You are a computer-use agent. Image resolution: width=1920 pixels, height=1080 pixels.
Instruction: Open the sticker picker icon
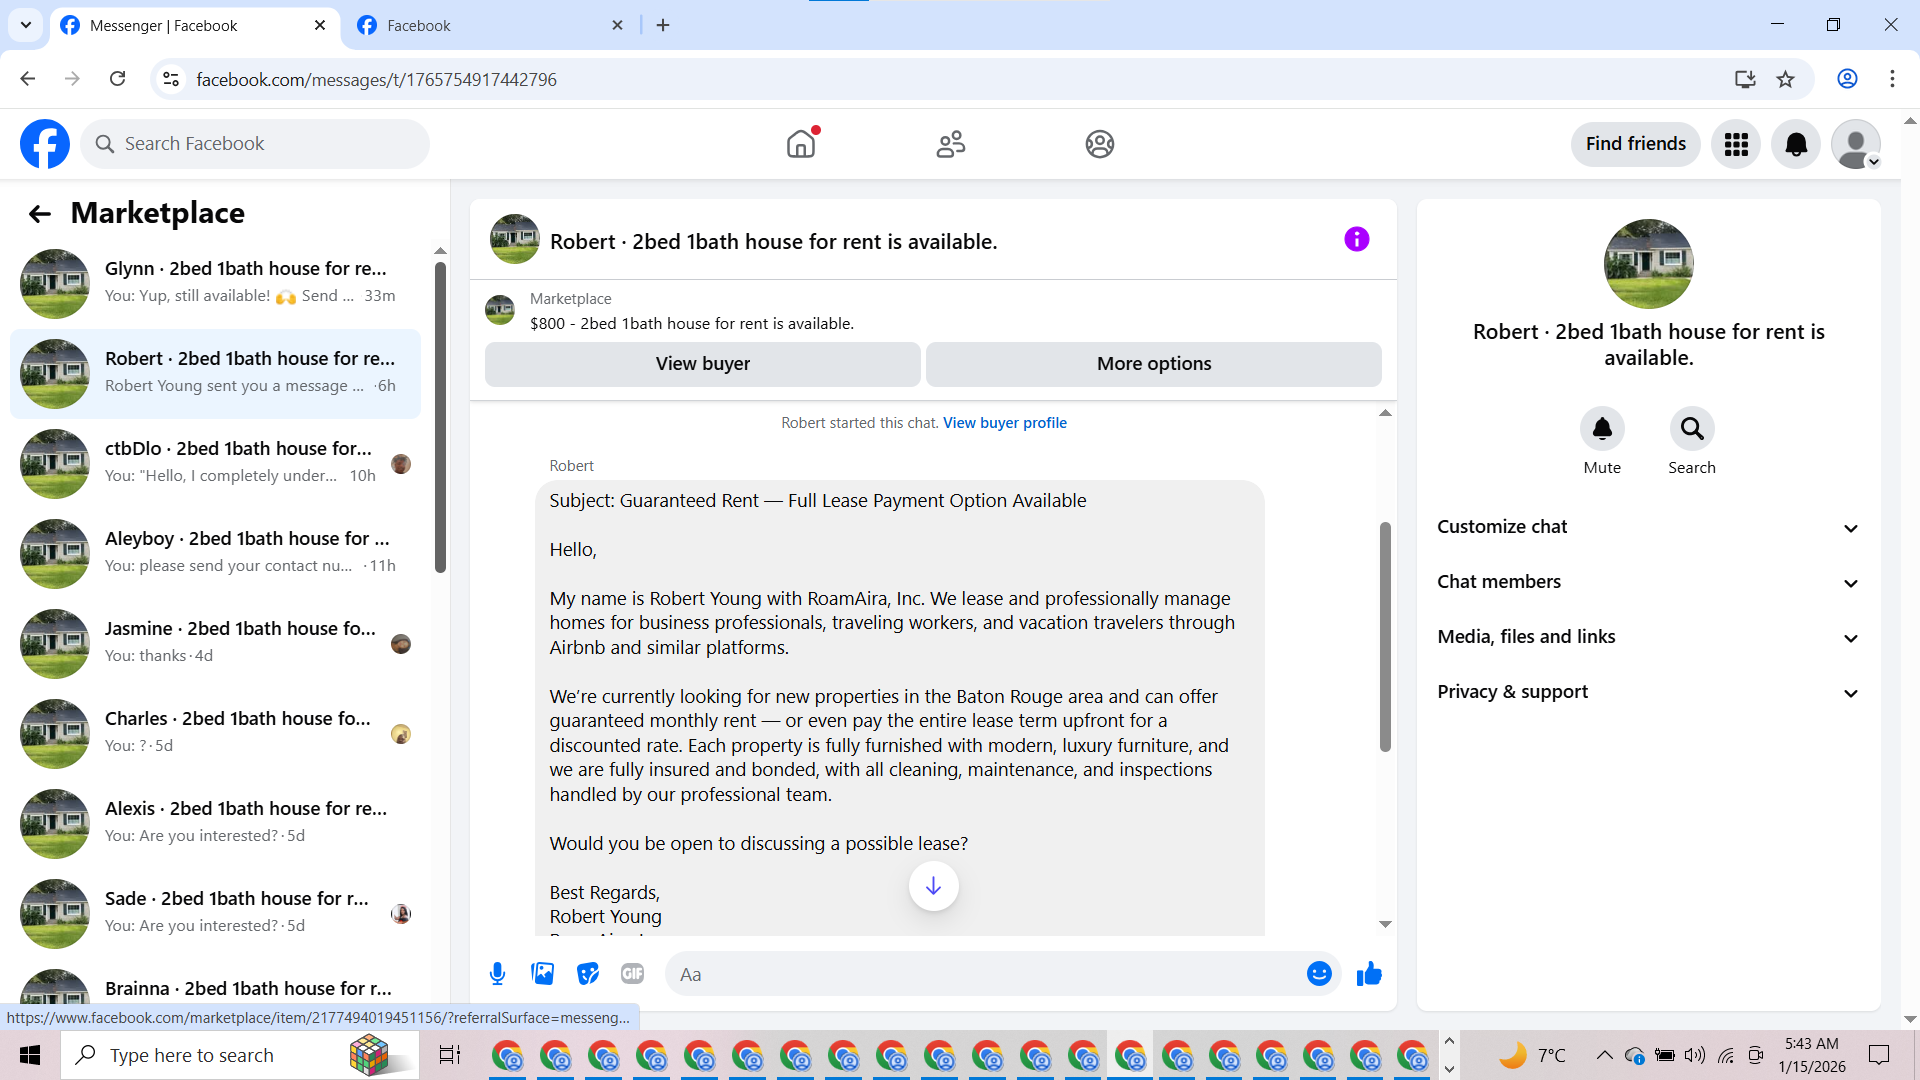(588, 974)
